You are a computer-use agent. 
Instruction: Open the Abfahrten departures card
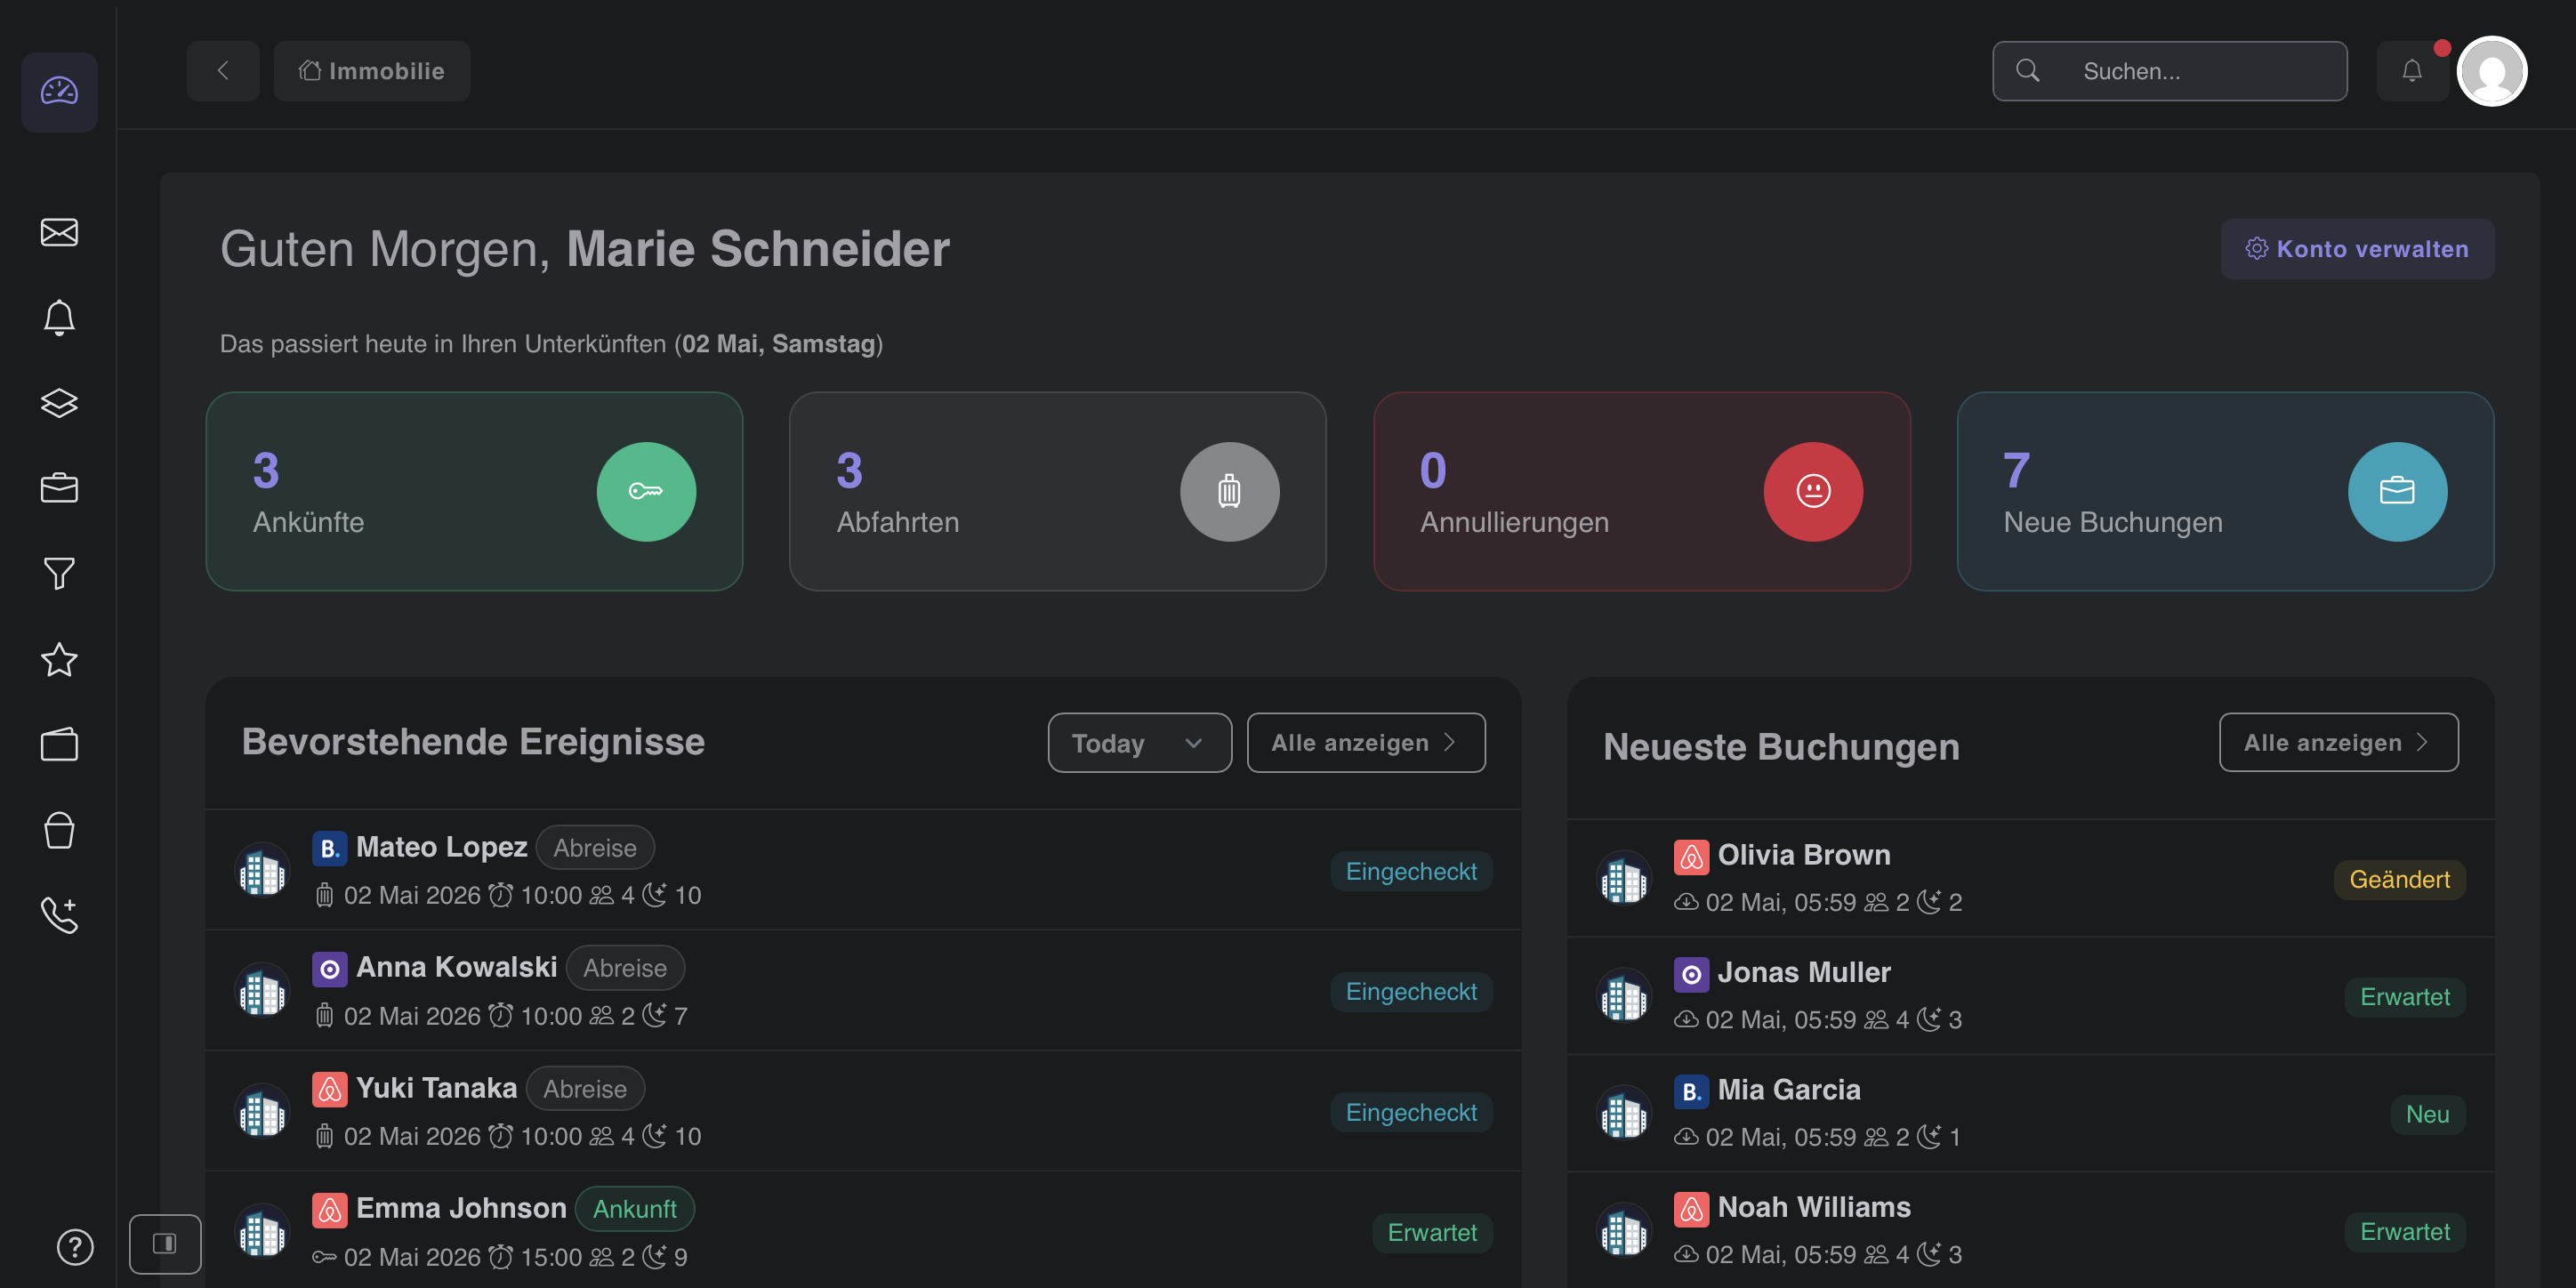pos(1057,491)
